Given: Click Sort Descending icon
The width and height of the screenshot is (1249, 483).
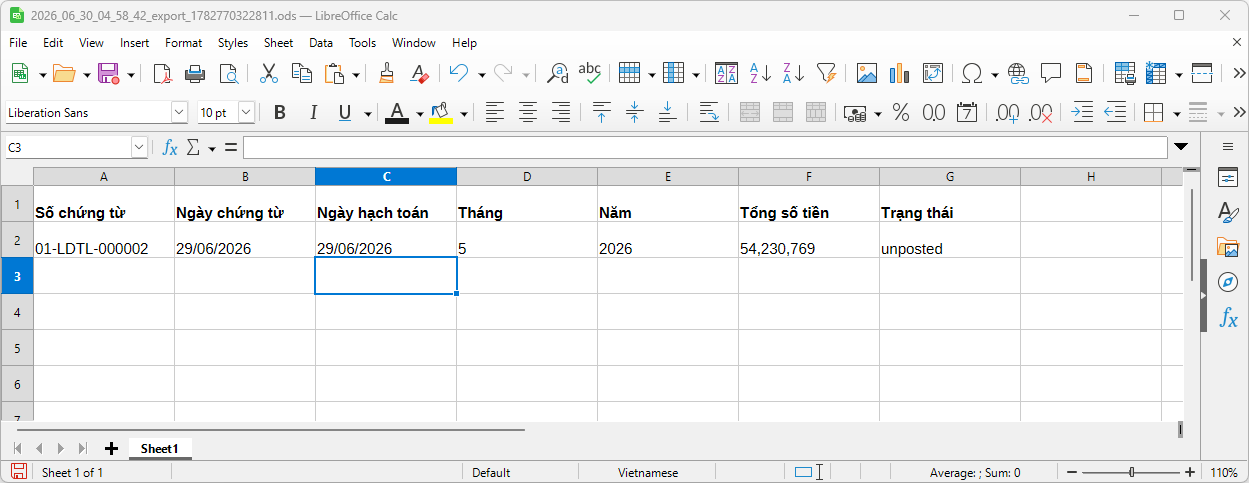Looking at the screenshot, I should point(793,73).
